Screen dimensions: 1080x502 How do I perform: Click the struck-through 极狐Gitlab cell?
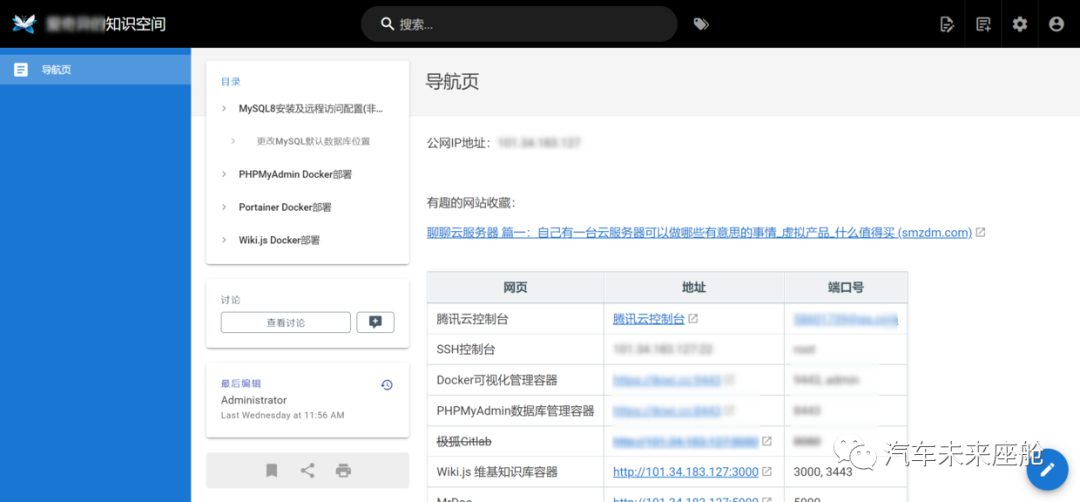pyautogui.click(x=515, y=441)
